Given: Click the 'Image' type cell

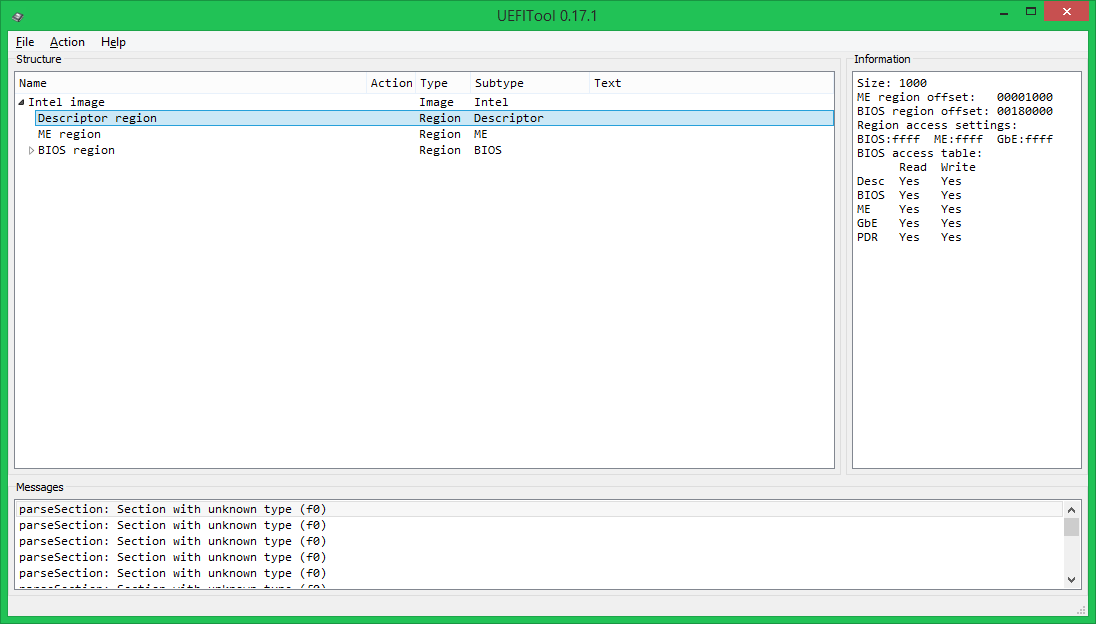Looking at the screenshot, I should click(x=436, y=102).
